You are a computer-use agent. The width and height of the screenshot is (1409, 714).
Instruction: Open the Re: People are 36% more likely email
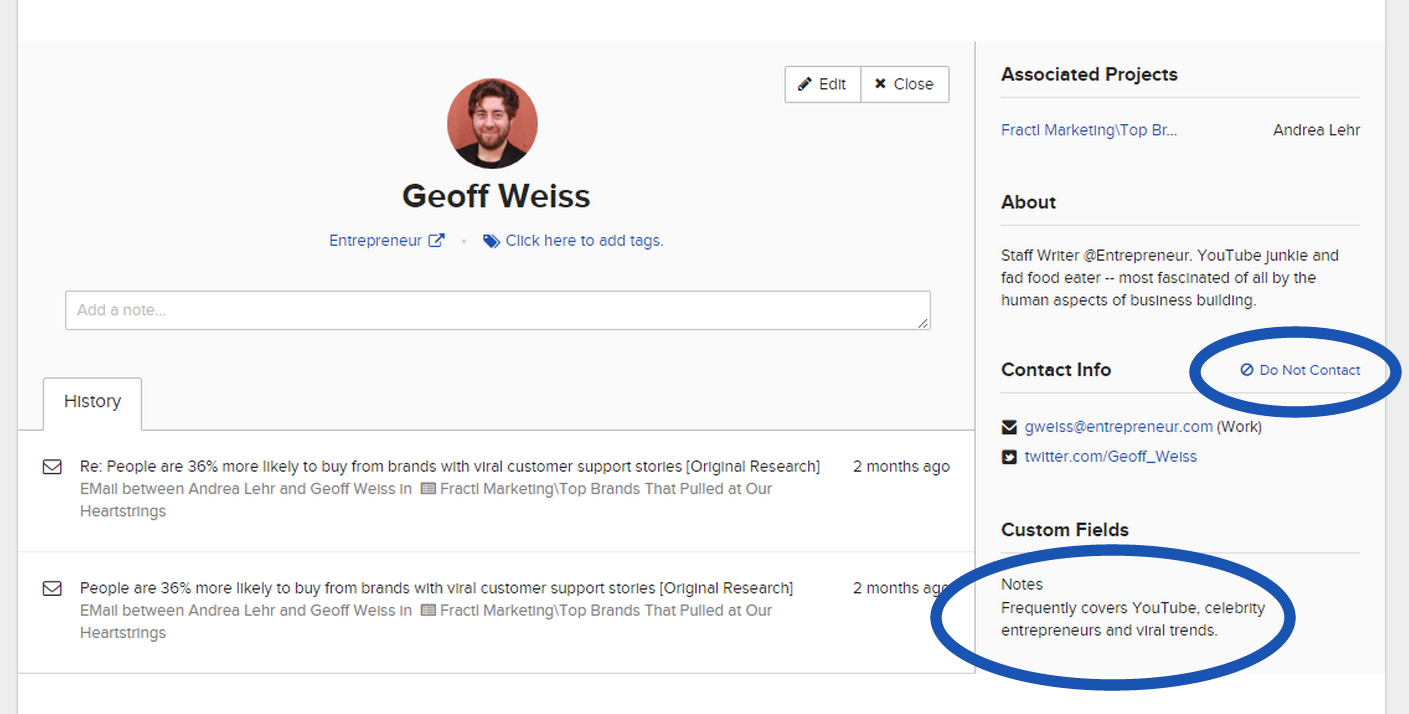(x=450, y=466)
